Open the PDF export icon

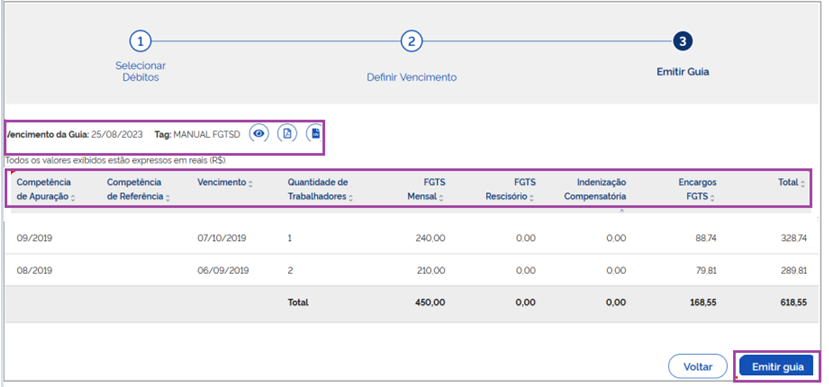coord(287,134)
